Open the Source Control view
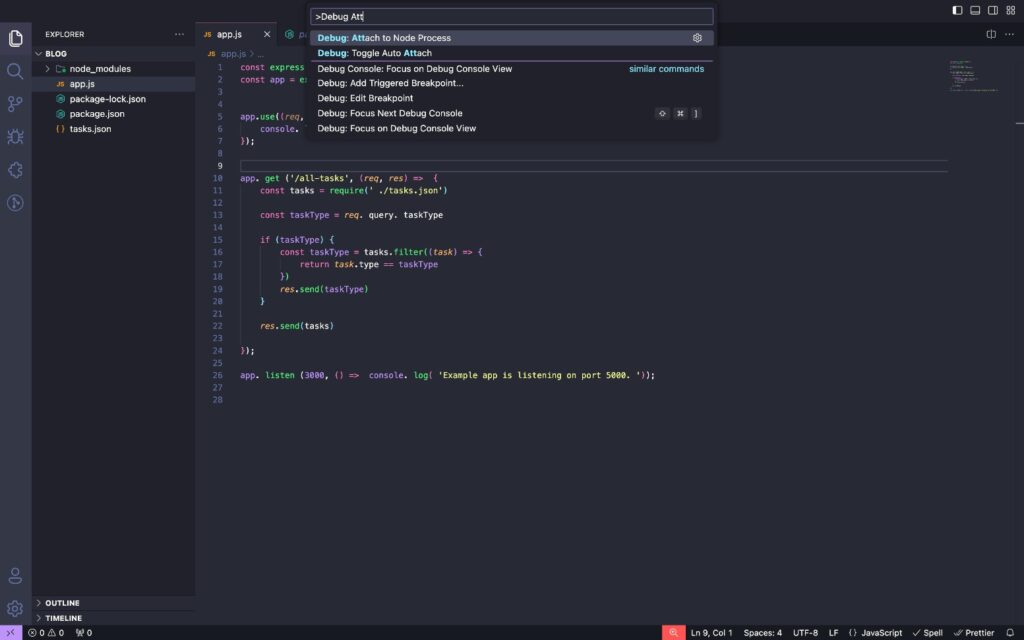 click(x=15, y=104)
